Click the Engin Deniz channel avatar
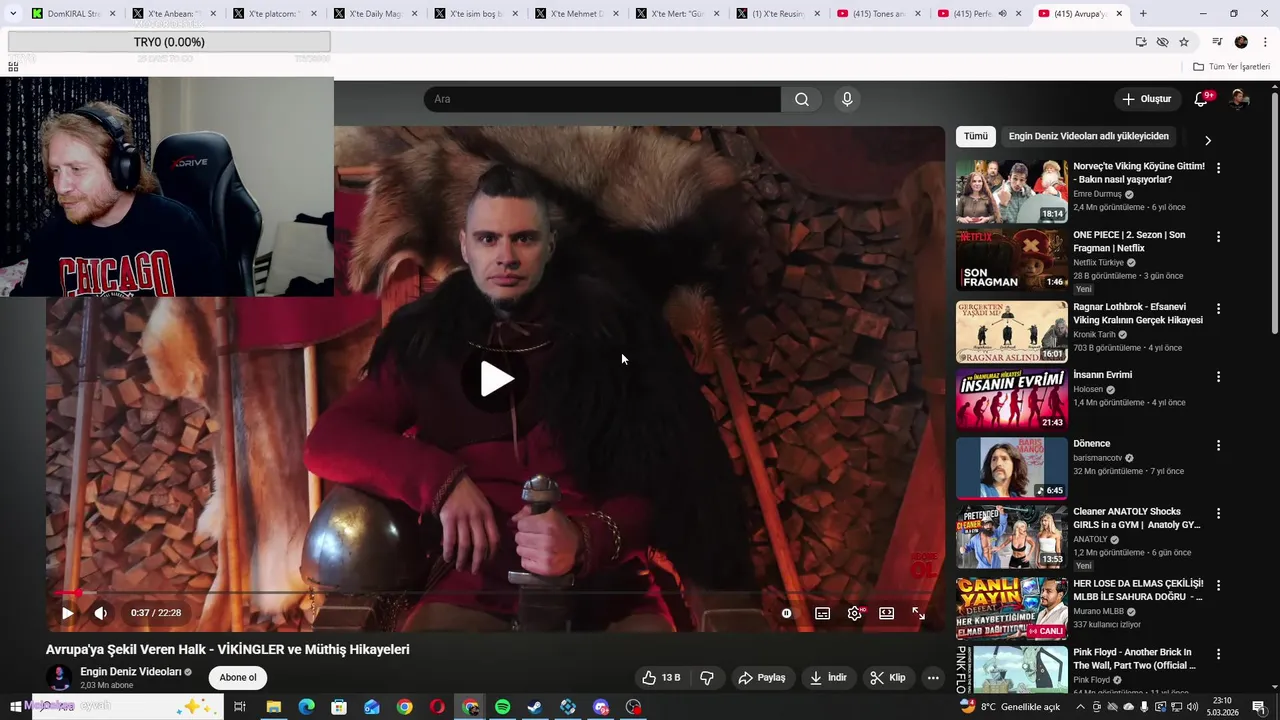 pyautogui.click(x=59, y=677)
